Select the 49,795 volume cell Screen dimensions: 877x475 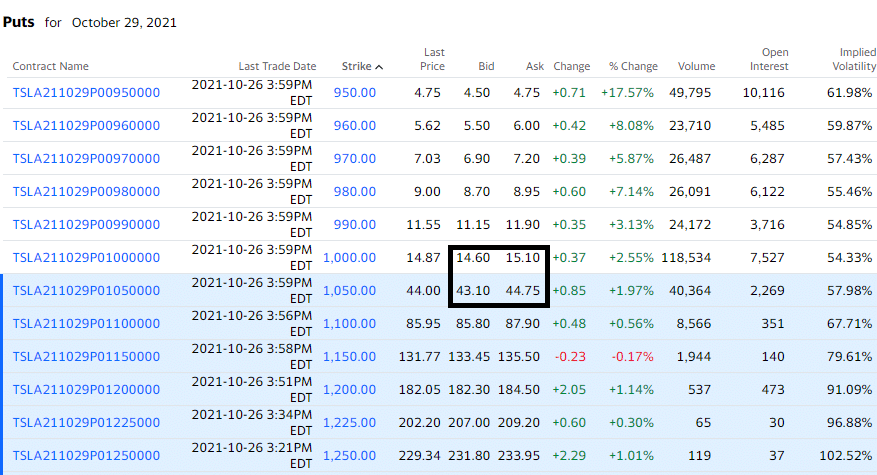(690, 92)
